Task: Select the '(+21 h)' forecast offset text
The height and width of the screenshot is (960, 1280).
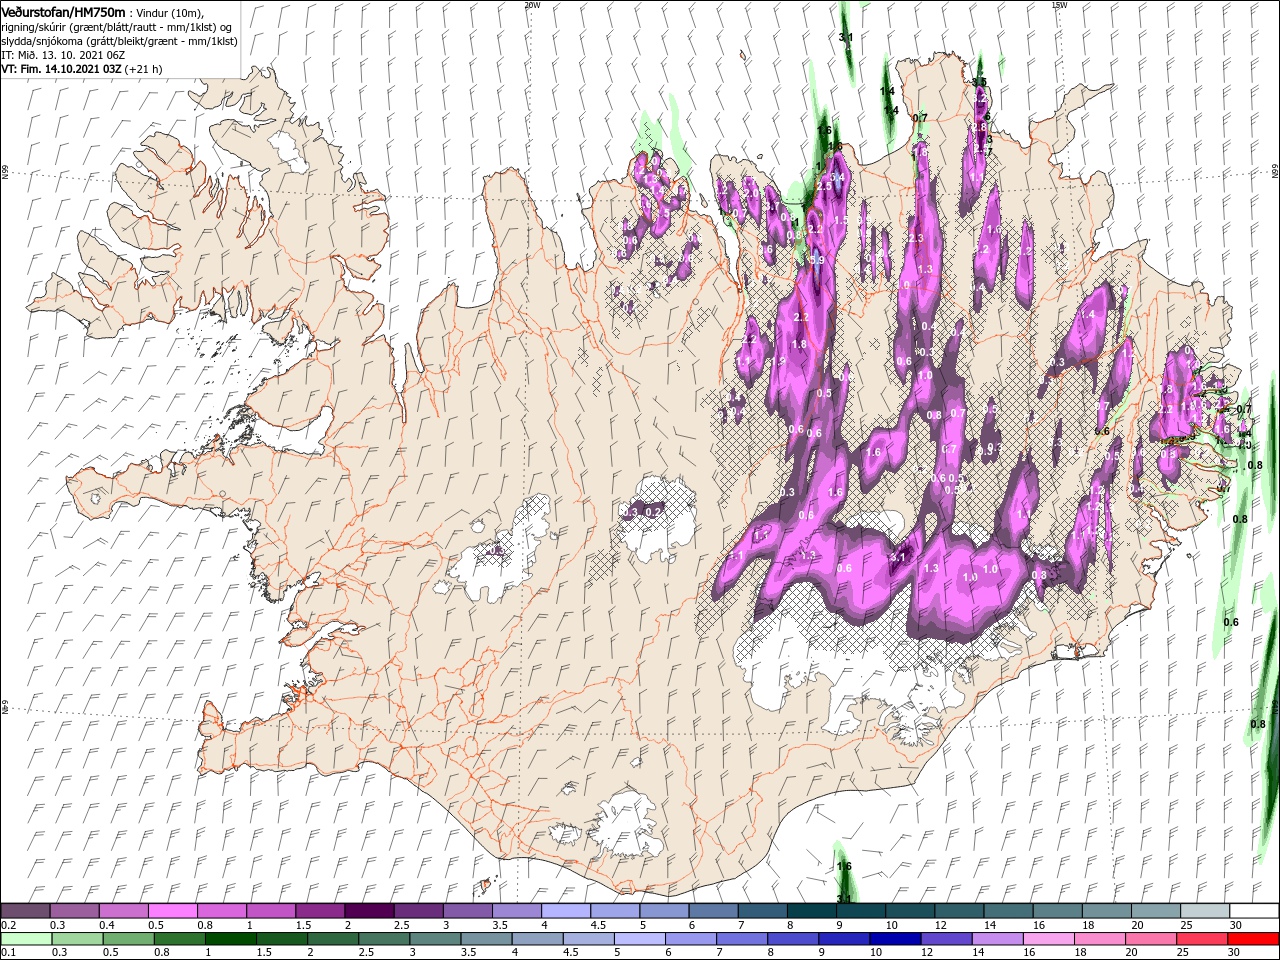Action: [144, 69]
